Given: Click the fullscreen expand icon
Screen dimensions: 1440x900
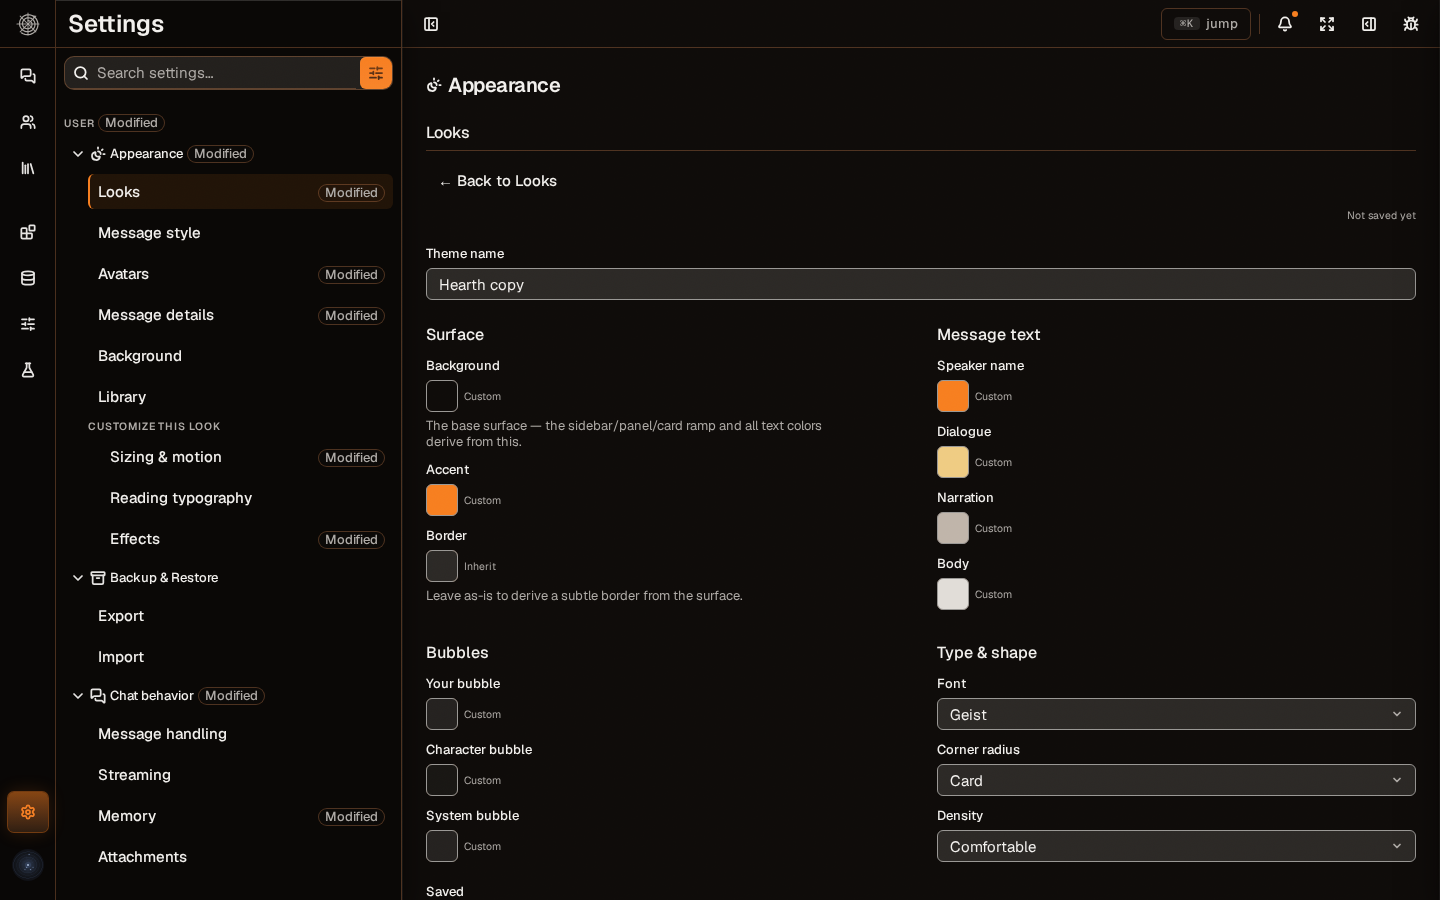Looking at the screenshot, I should [x=1327, y=24].
